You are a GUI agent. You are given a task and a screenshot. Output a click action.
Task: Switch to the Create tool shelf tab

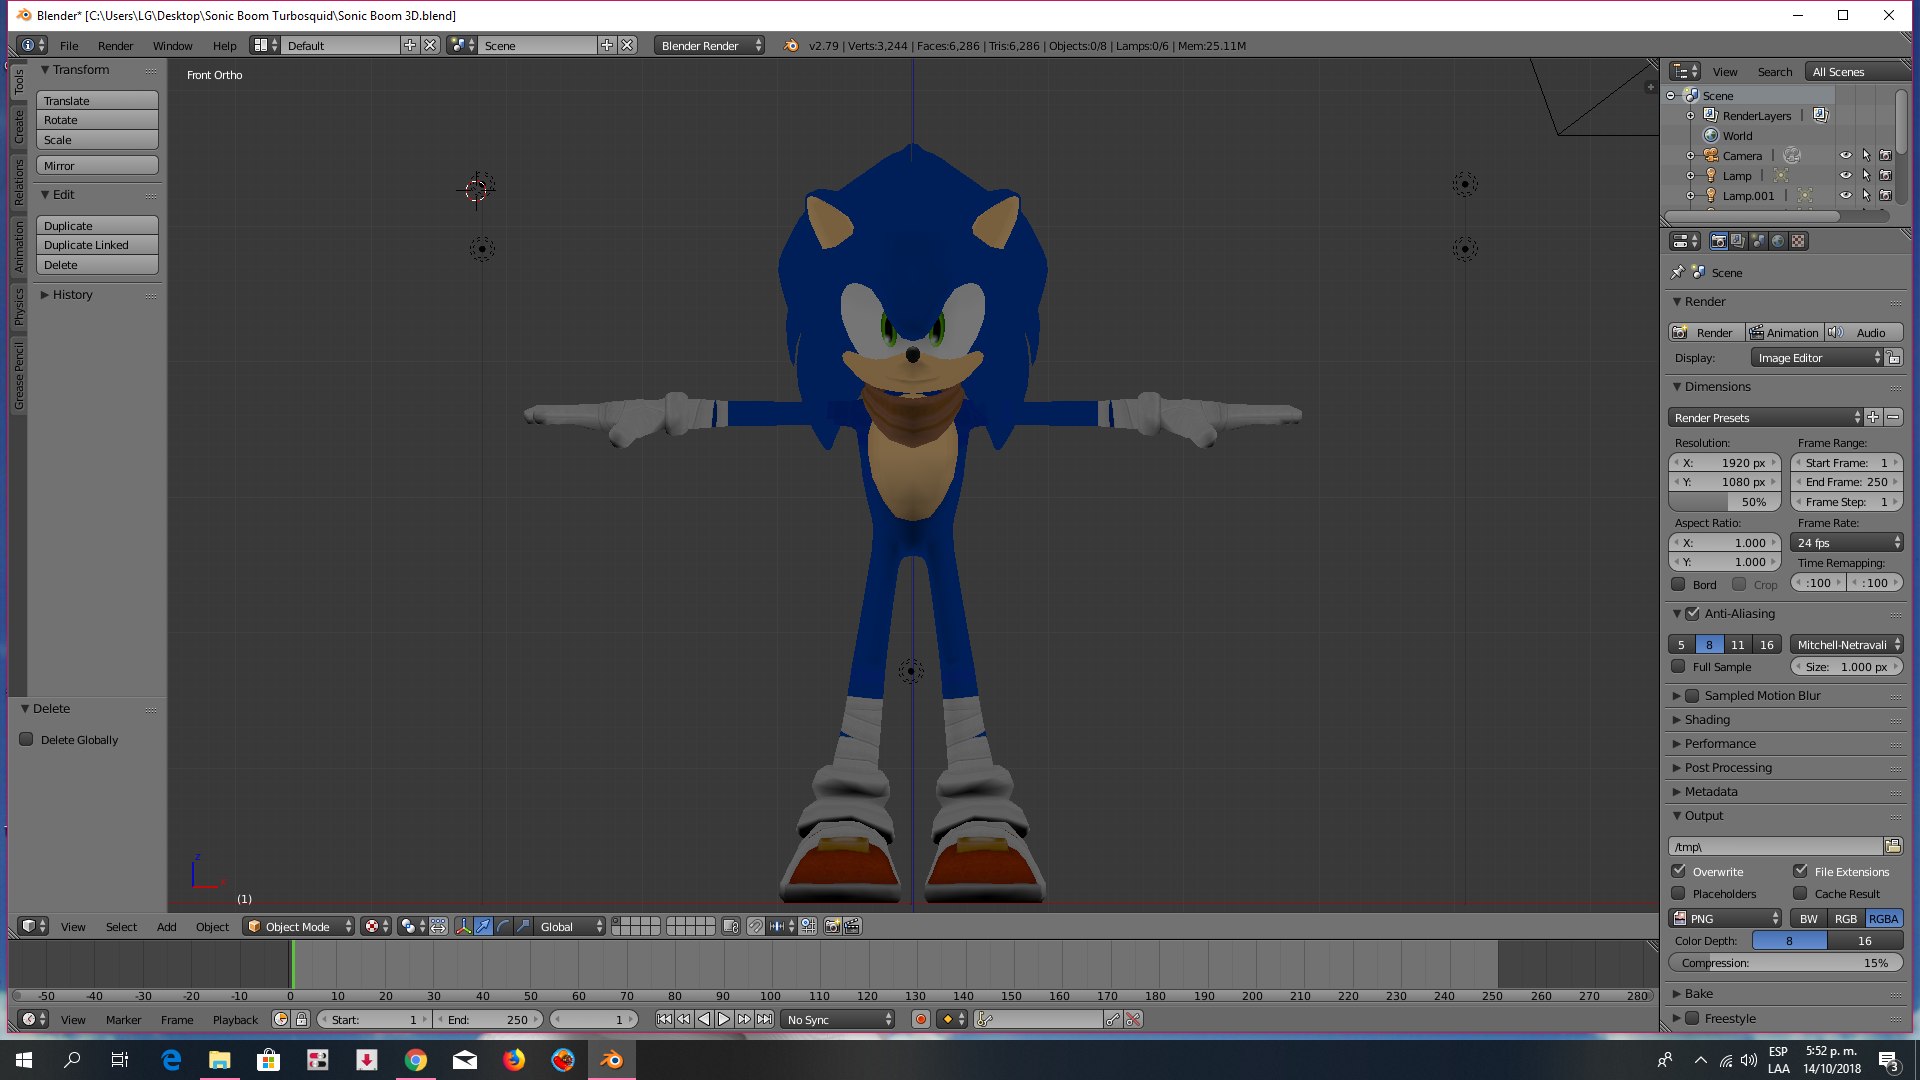[18, 127]
